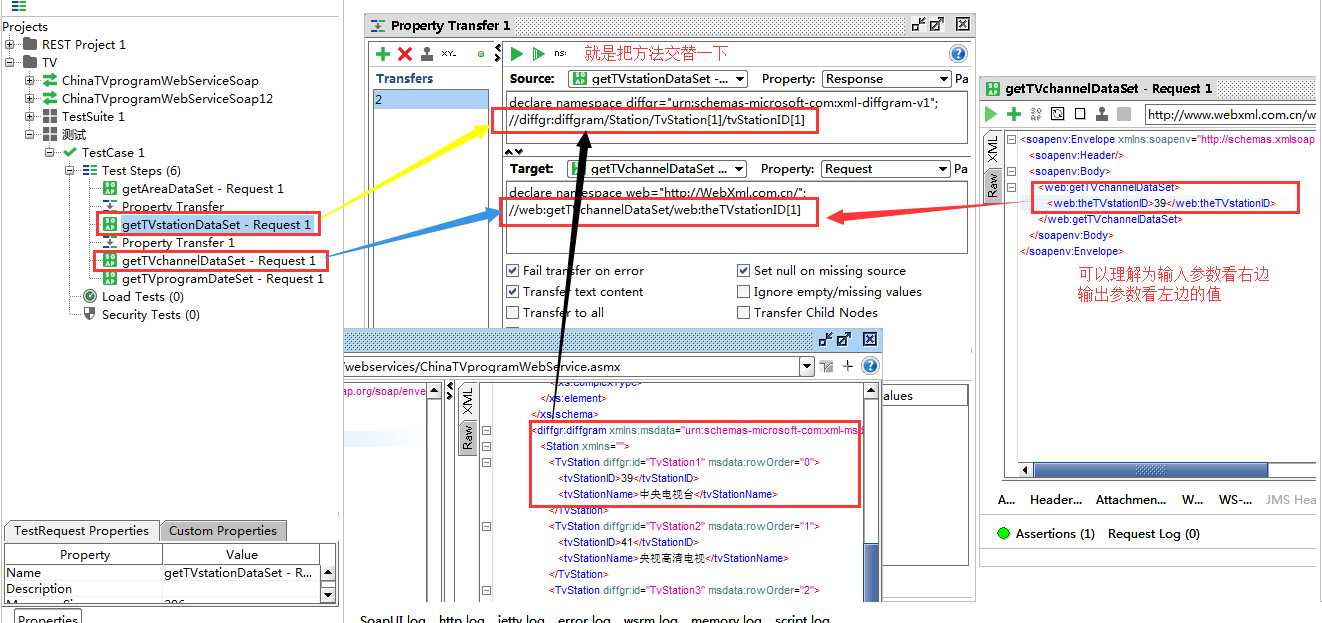Collapse the TvStation2 XML node
The image size is (1322, 623).
click(487, 527)
